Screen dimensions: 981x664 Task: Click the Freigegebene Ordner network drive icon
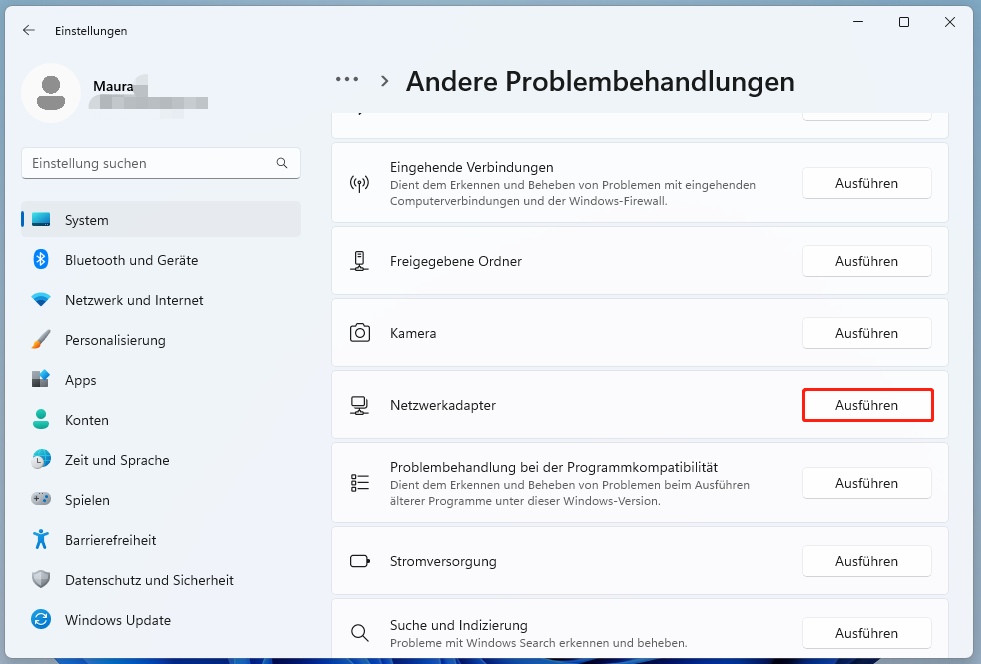click(359, 261)
